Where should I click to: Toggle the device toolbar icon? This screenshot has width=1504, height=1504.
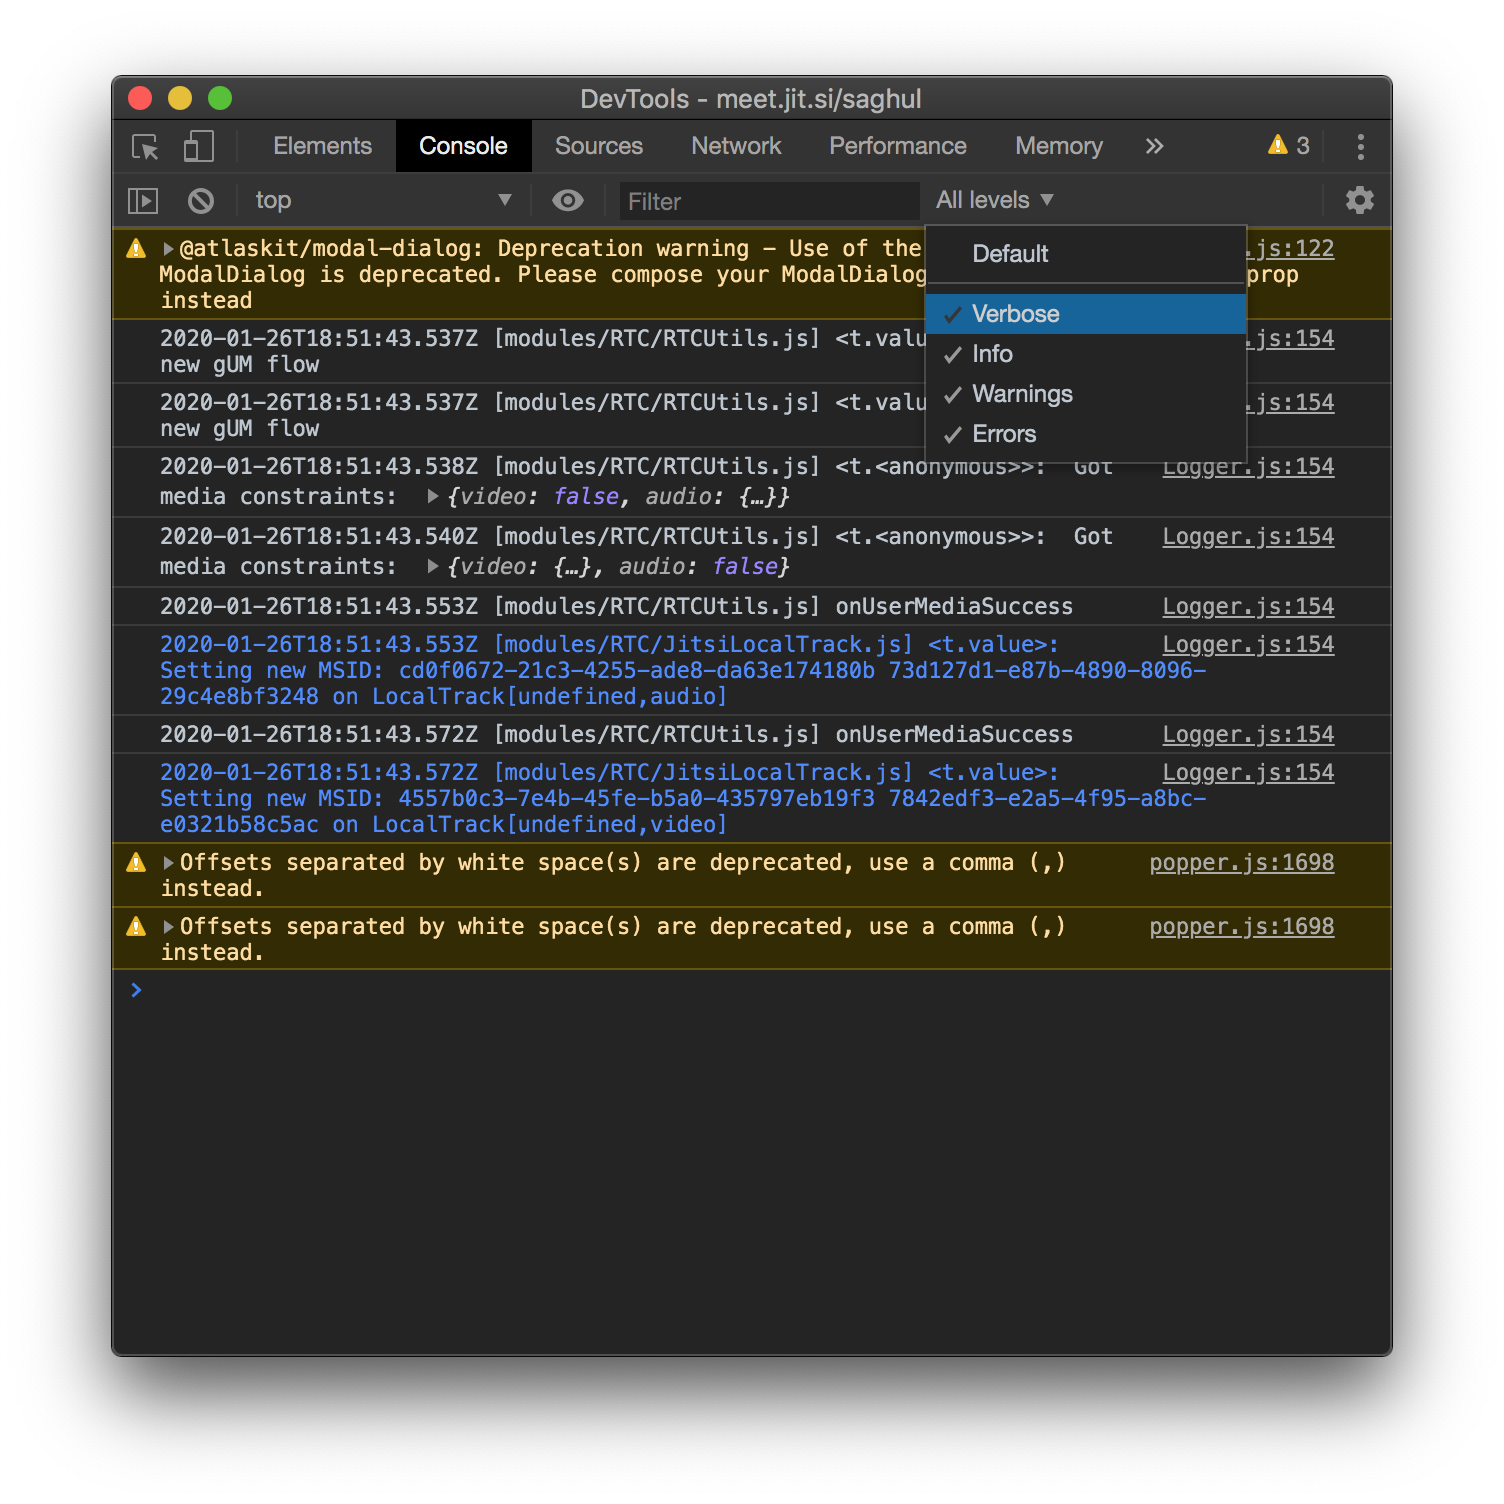(x=198, y=147)
